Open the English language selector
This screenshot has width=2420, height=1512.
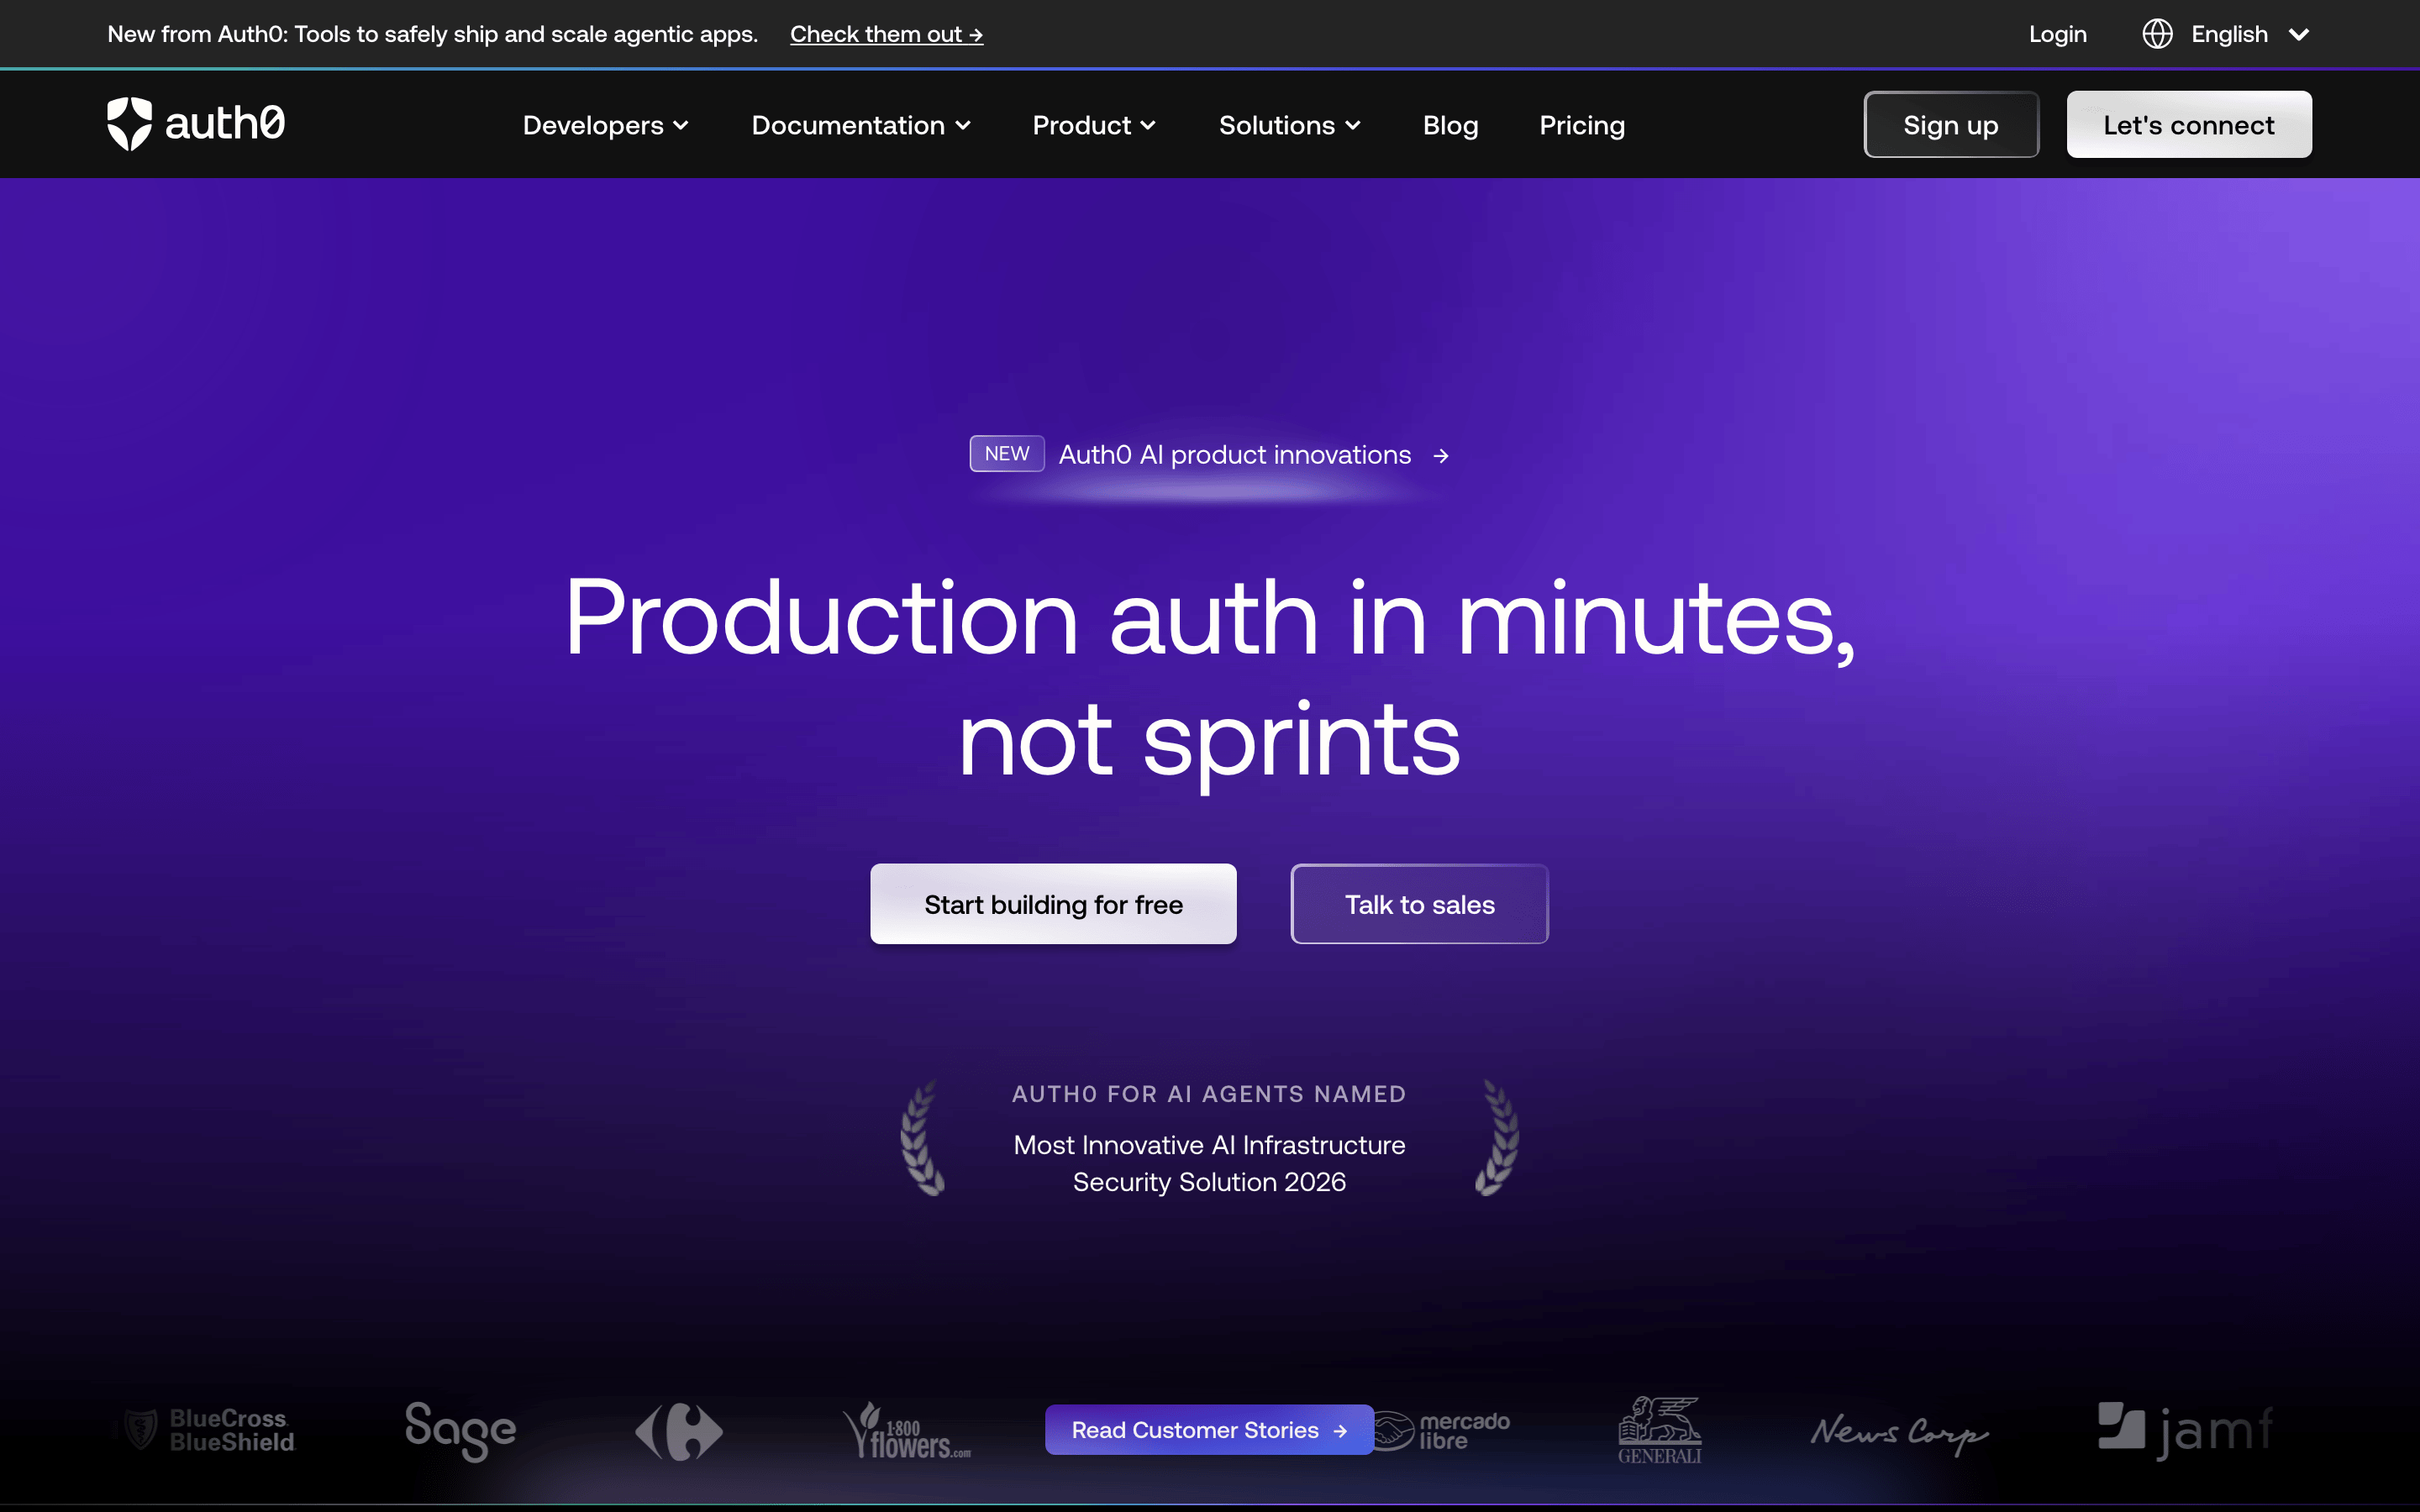tap(2227, 34)
